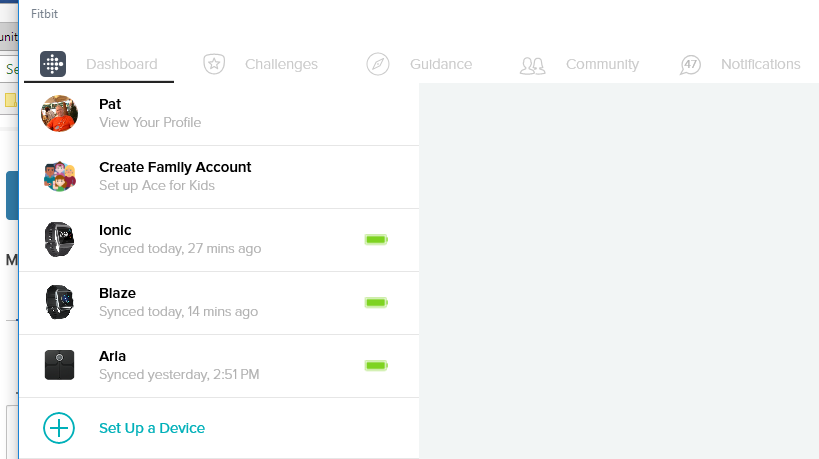
Task: Click Pat's profile photo
Action: coord(59,113)
